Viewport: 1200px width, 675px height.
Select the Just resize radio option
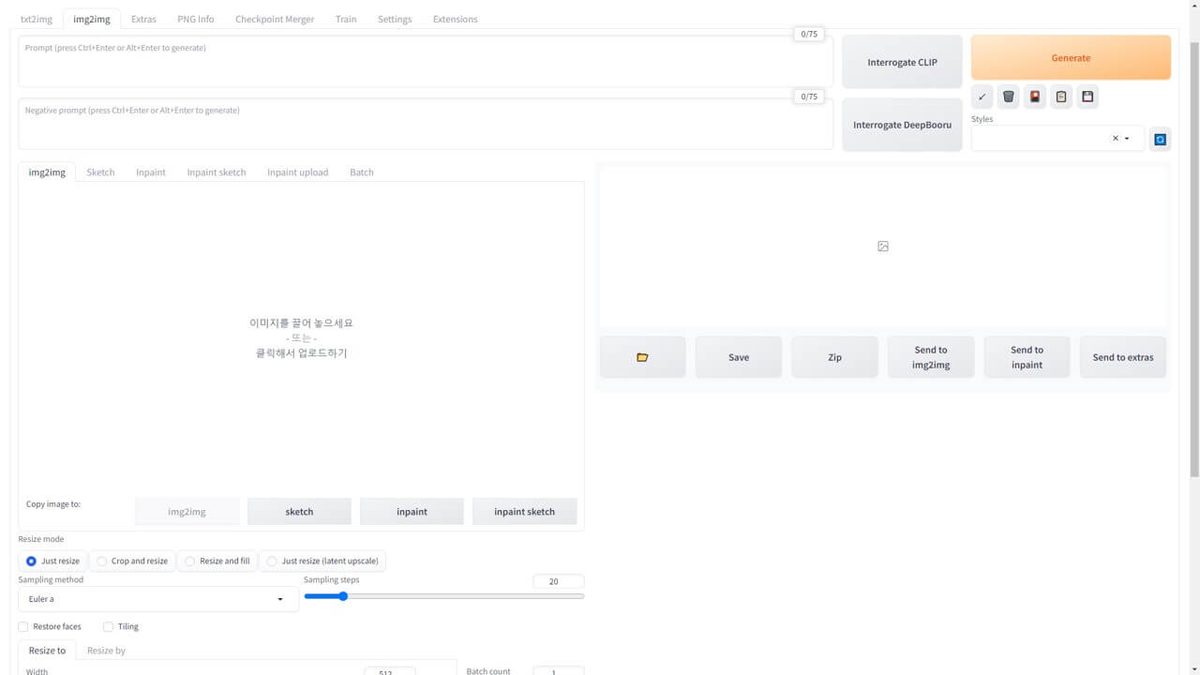[54, 561]
